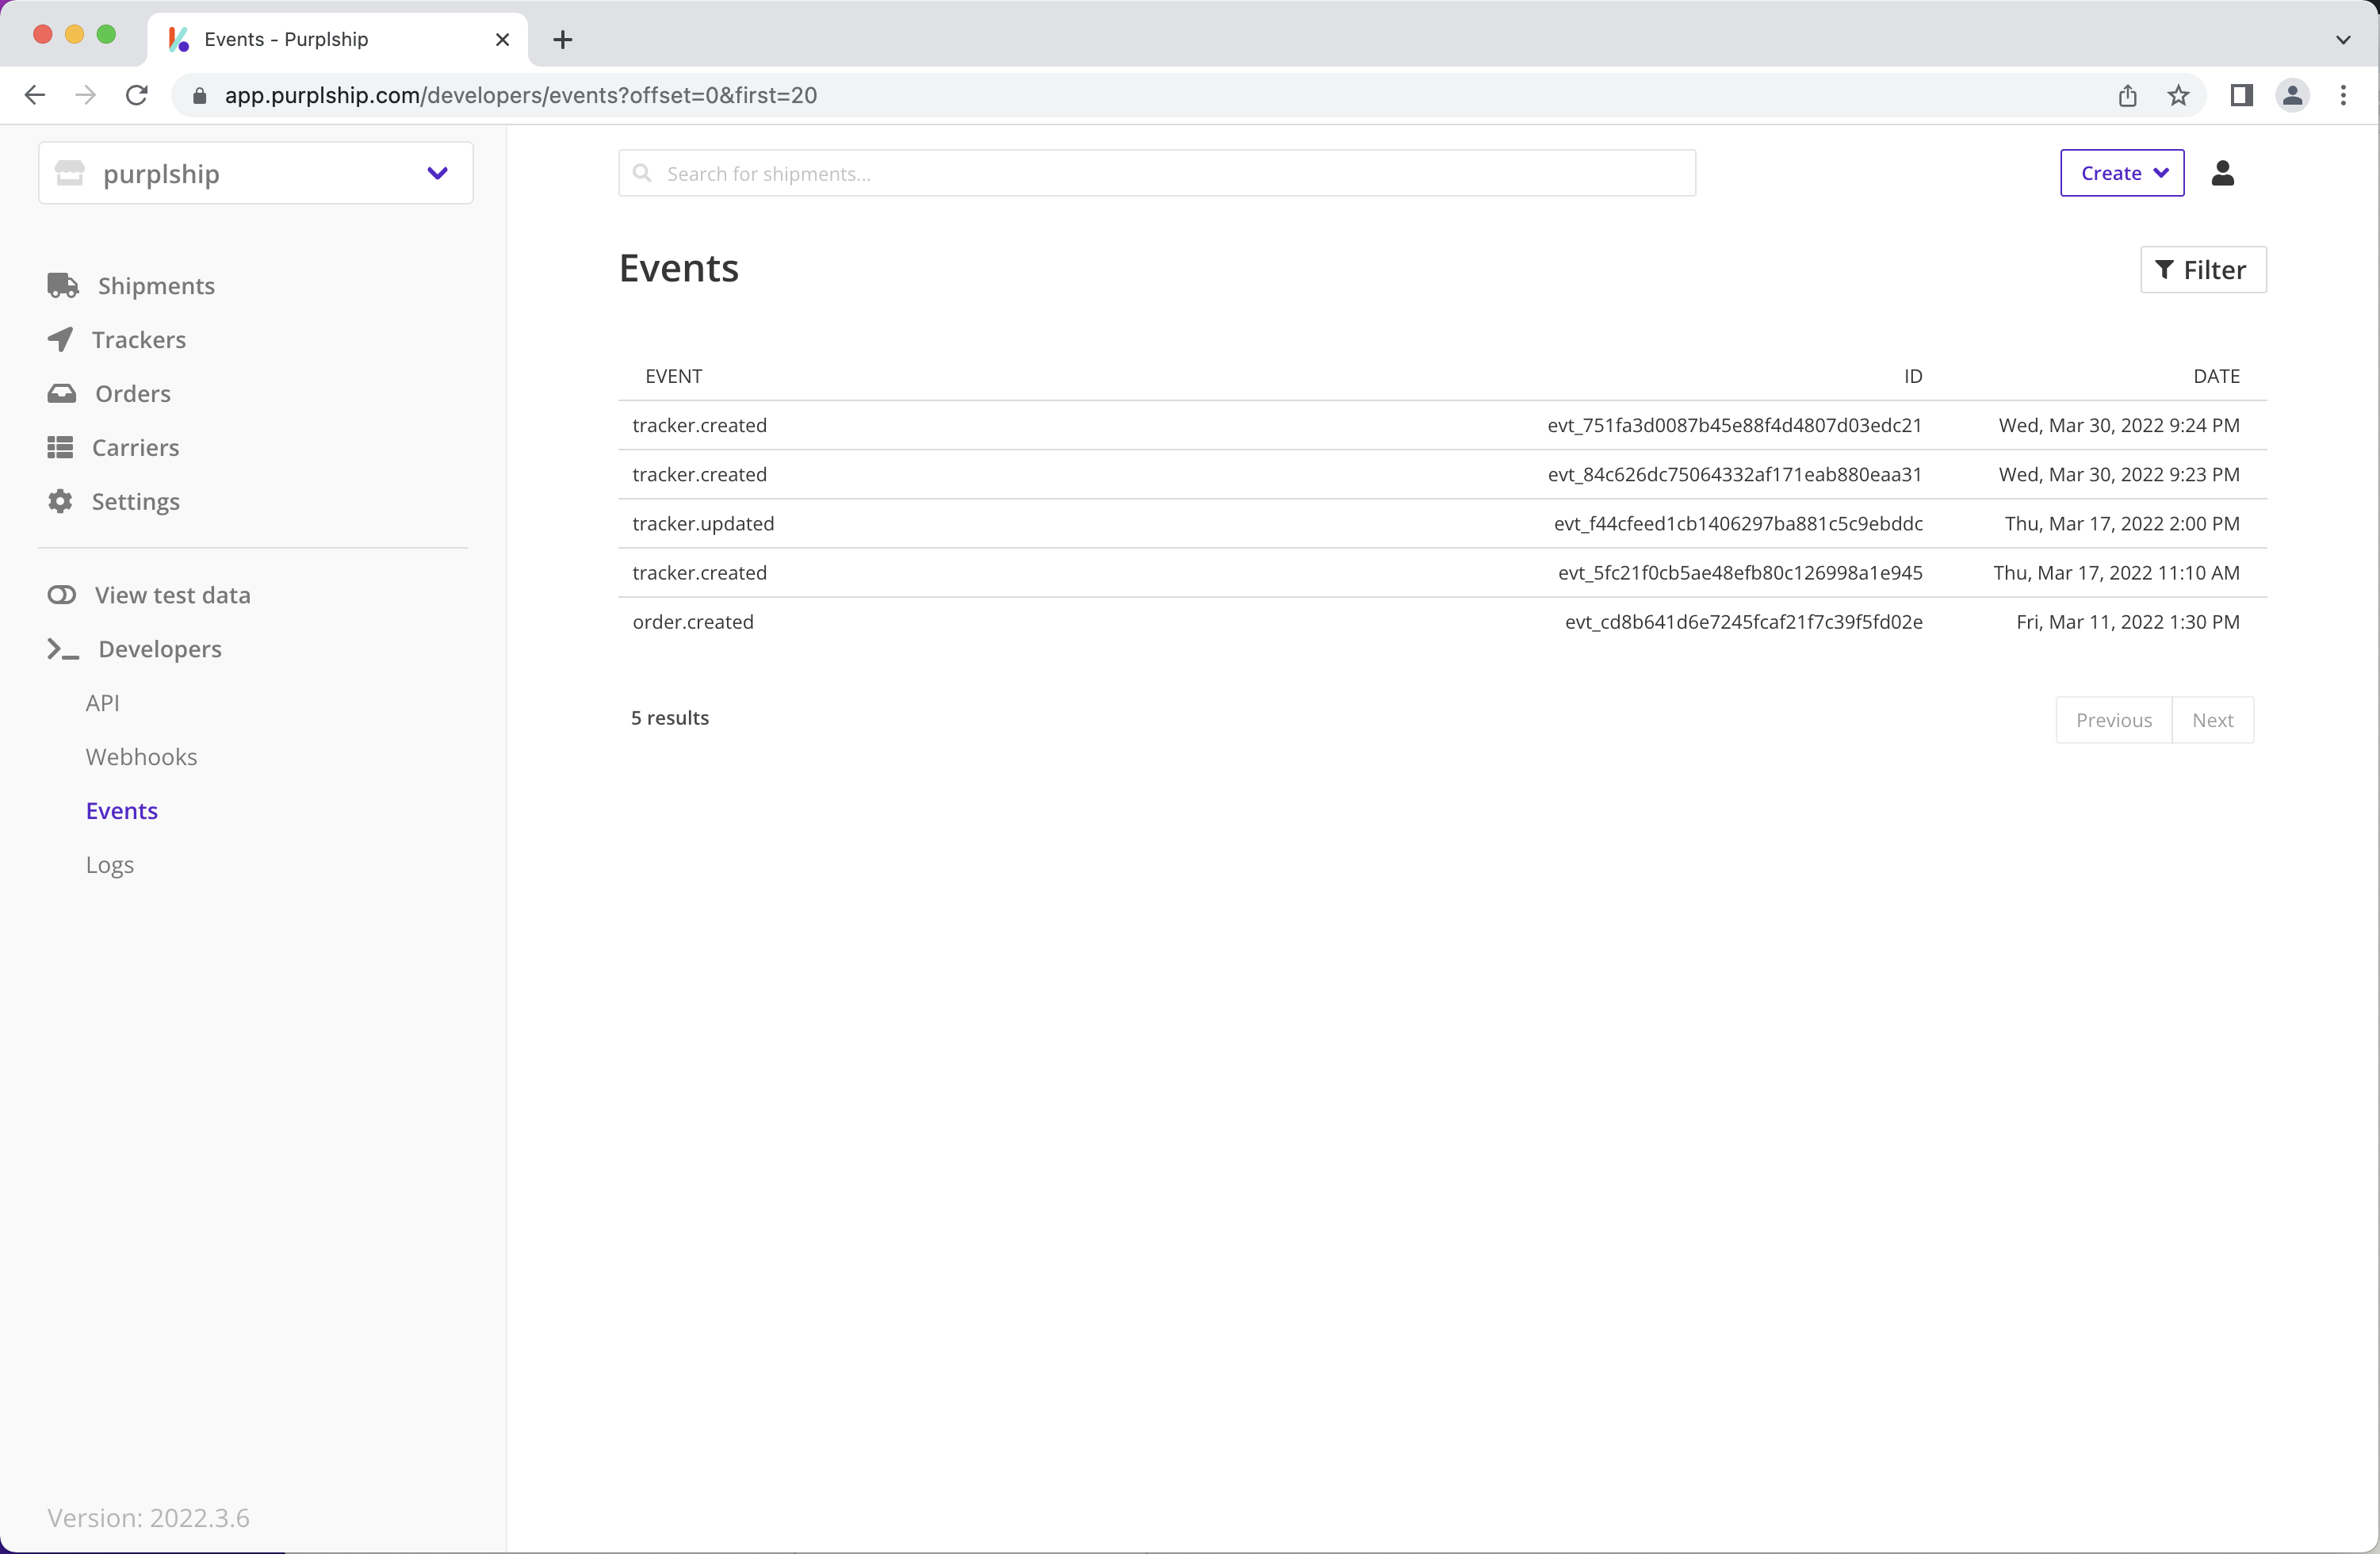Click the evt_f44cfeed1cb1406297ba881c5c9ebddc ID

click(1738, 524)
